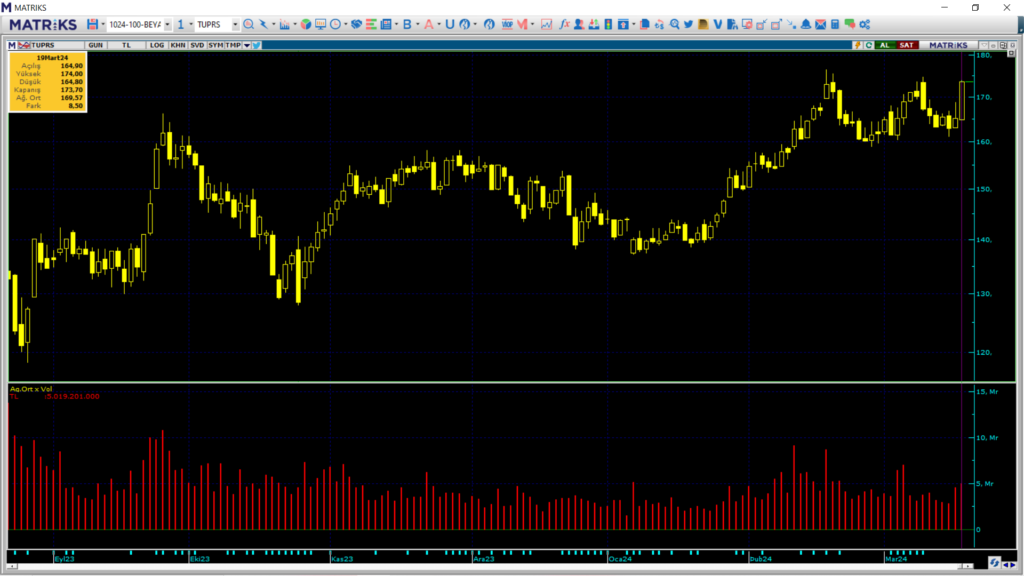Expand the bar chart icon dropdown arrow
The image size is (1024, 576).
coord(295,24)
